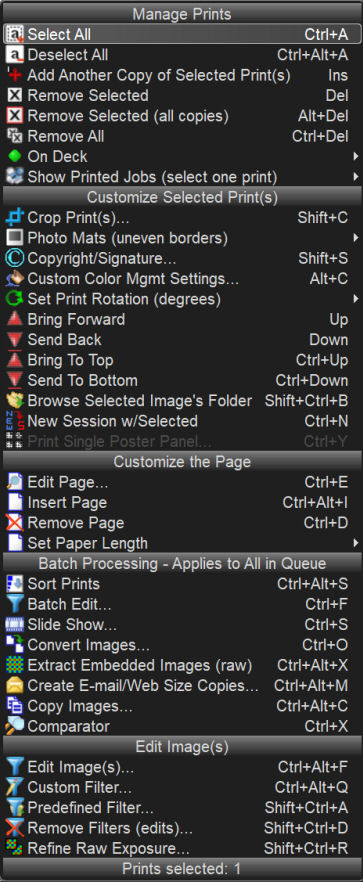The image size is (363, 882).
Task: Click the Batch Edit funnel icon
Action: point(14,605)
